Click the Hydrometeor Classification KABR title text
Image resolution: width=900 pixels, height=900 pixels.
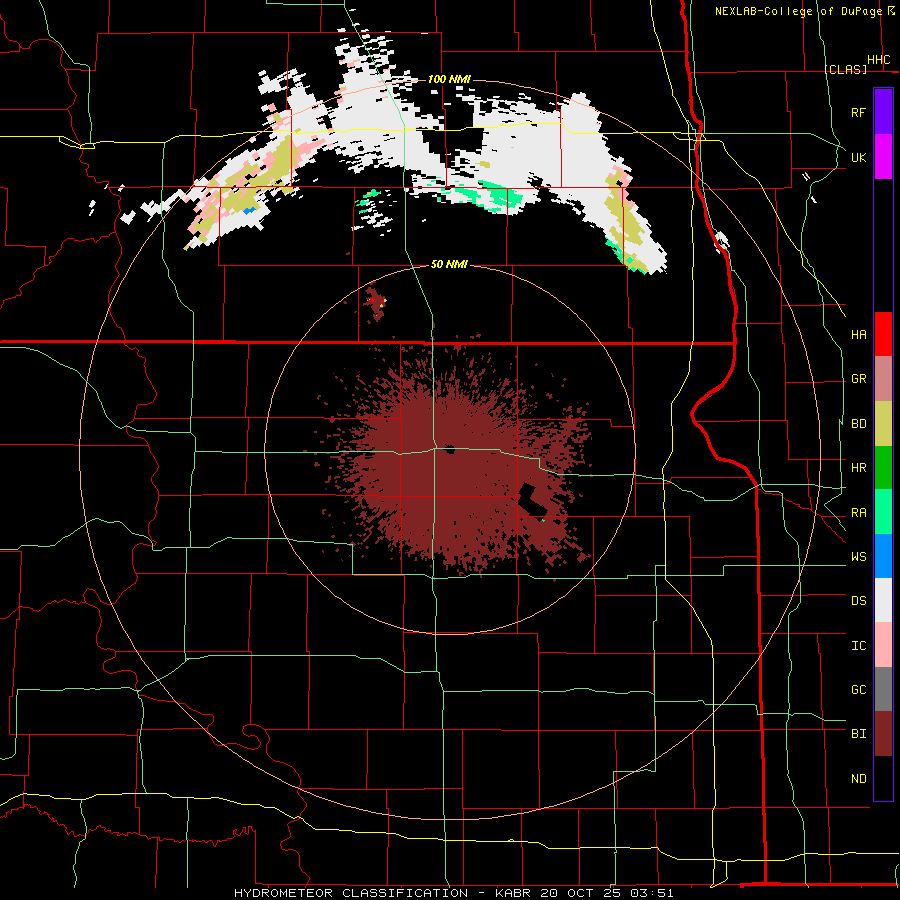[x=453, y=893]
